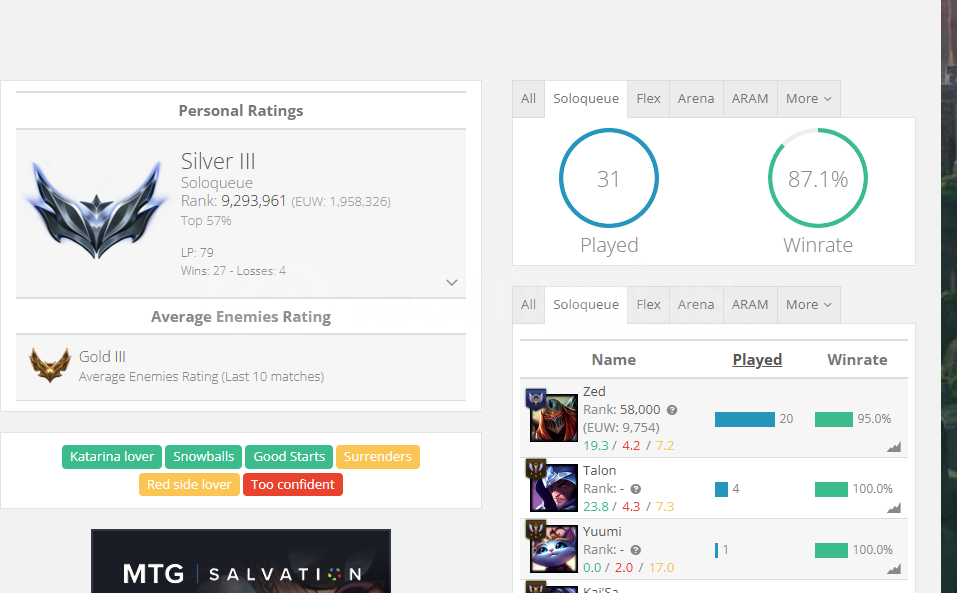Open Yuumi's stats graph icon
This screenshot has height=593, width=957.
coord(894,569)
